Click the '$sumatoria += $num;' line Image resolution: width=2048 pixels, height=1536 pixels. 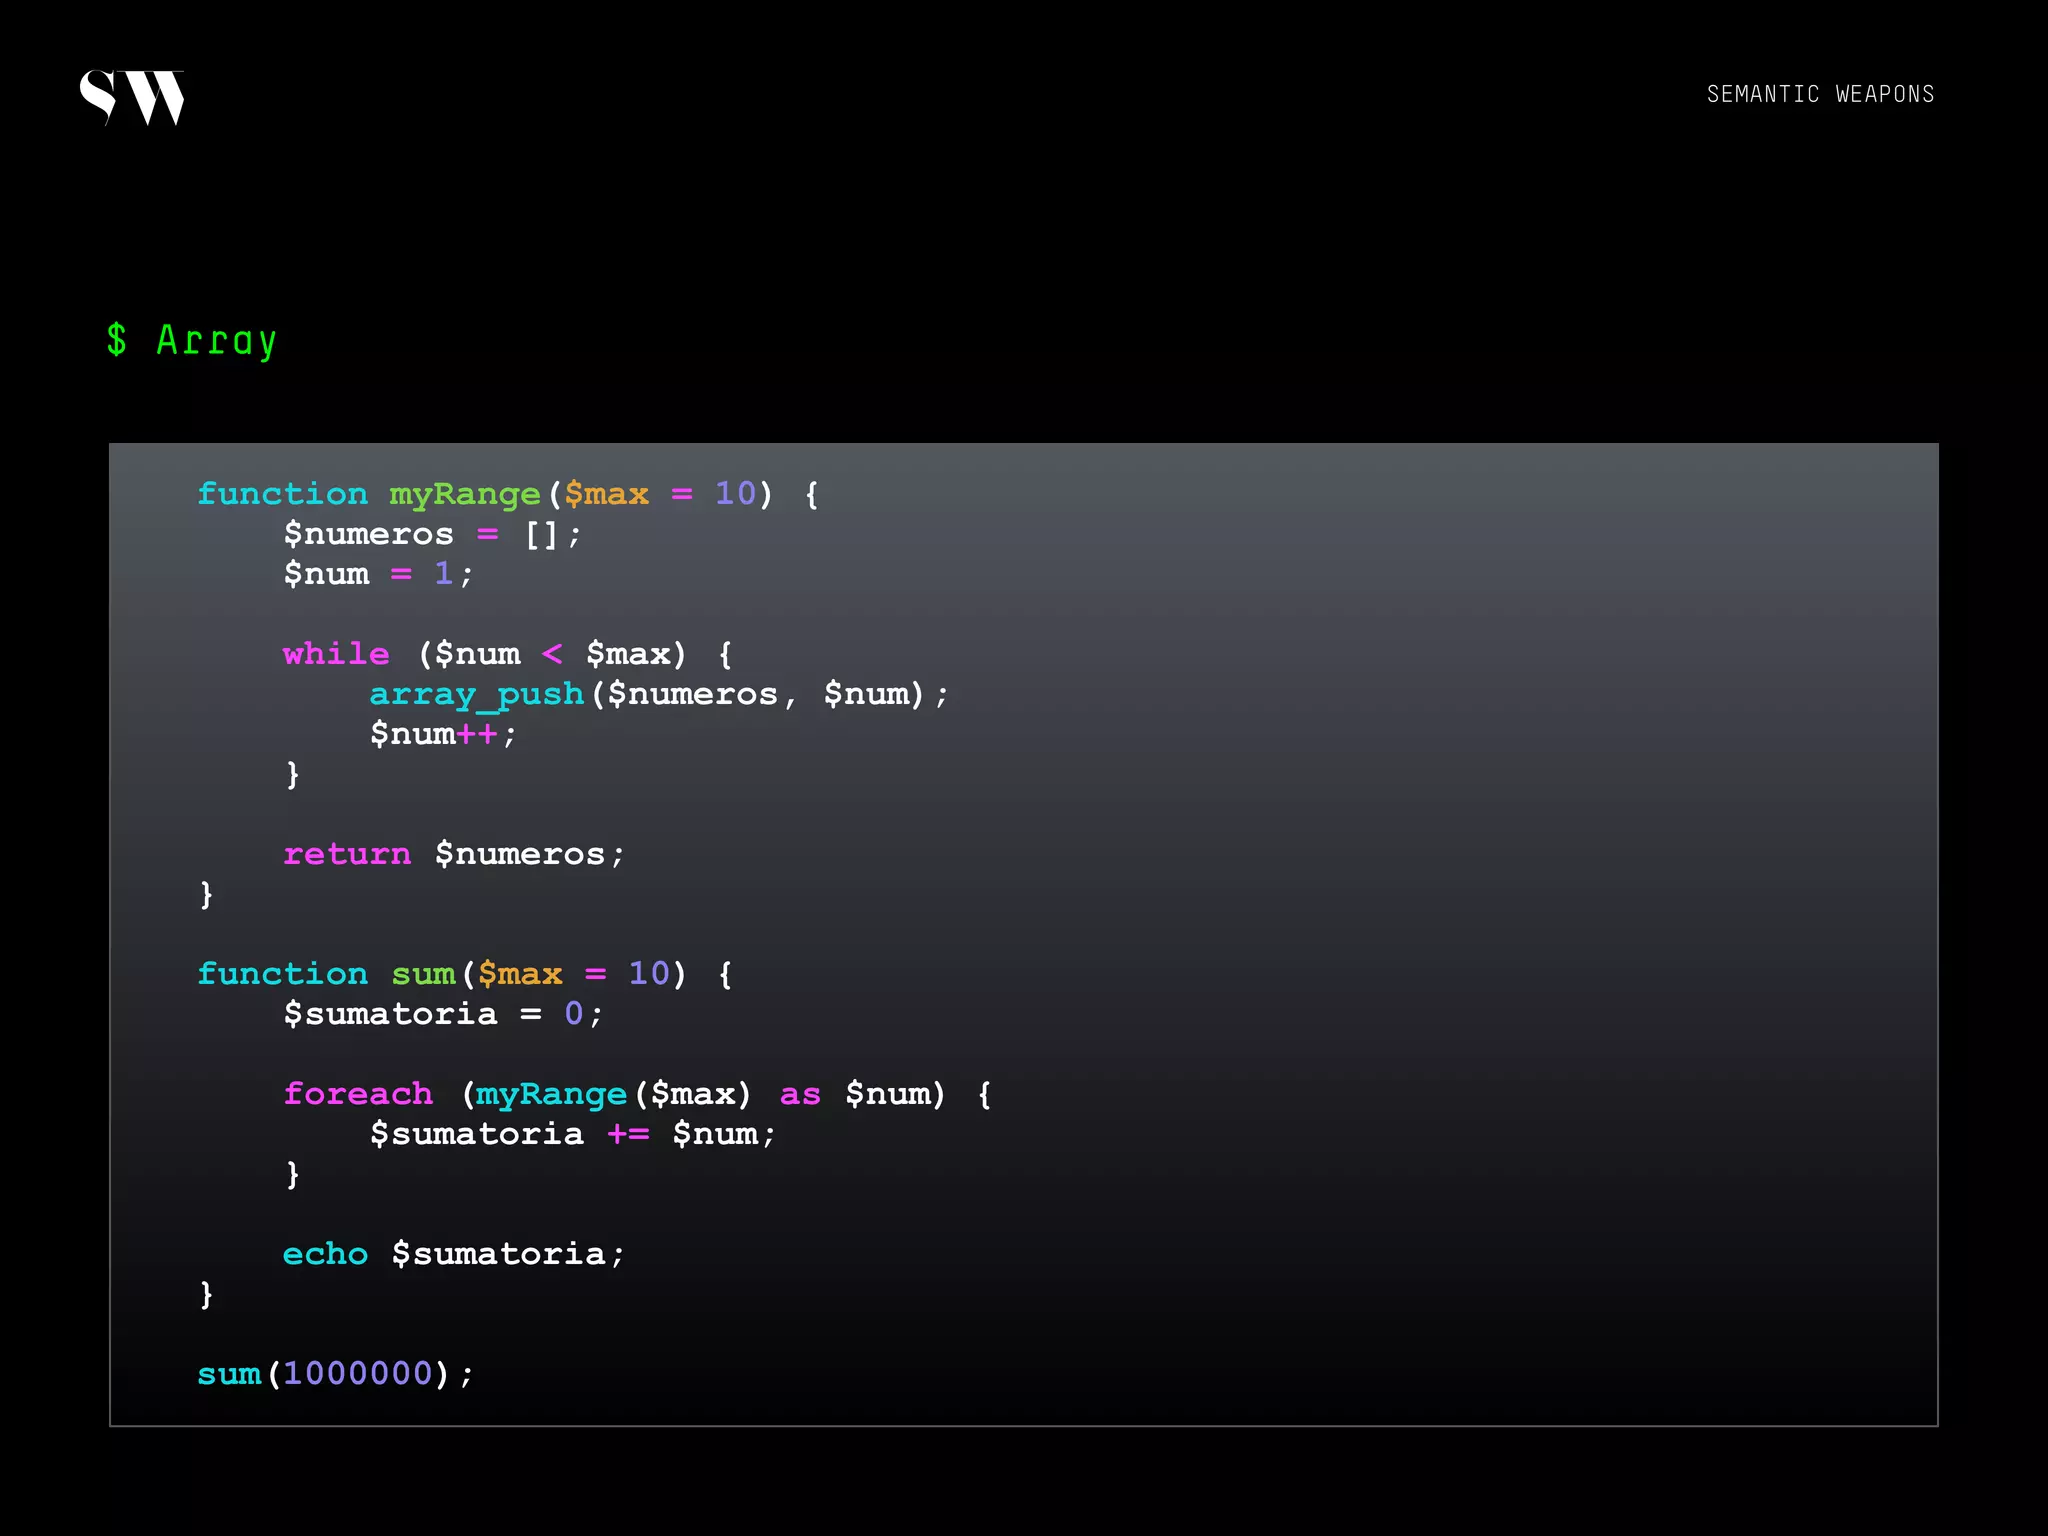[573, 1134]
